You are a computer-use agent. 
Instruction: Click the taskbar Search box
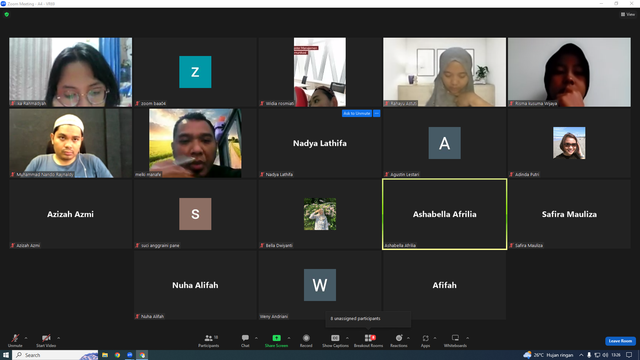(x=55, y=355)
